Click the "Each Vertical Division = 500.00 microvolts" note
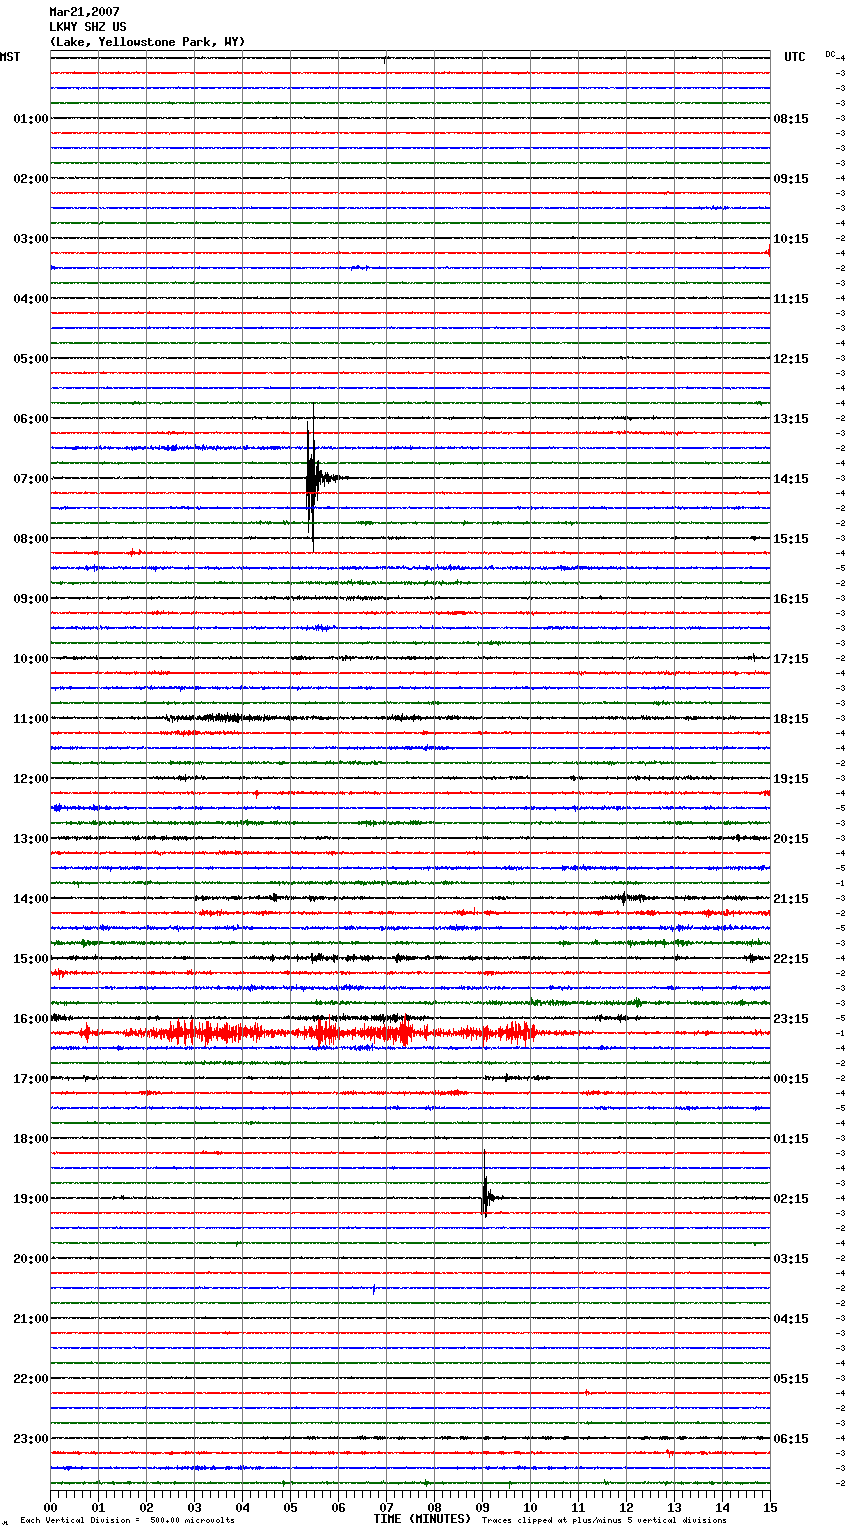This screenshot has width=850, height=1534. [x=127, y=1520]
